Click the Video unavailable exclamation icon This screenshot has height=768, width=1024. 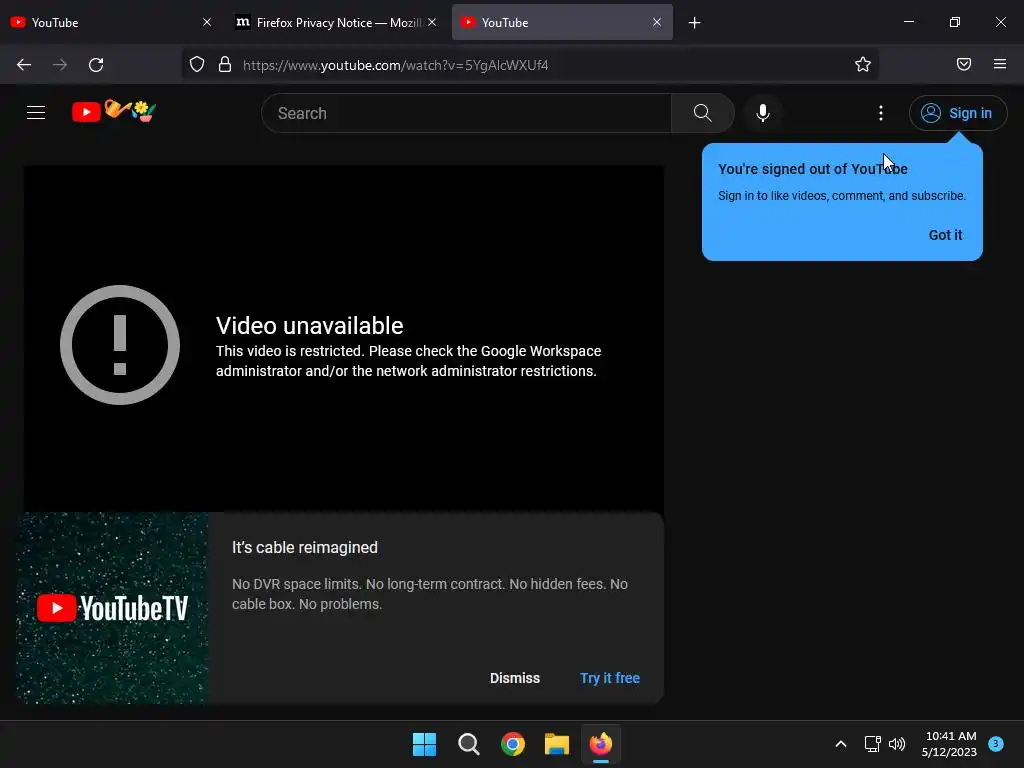point(120,345)
